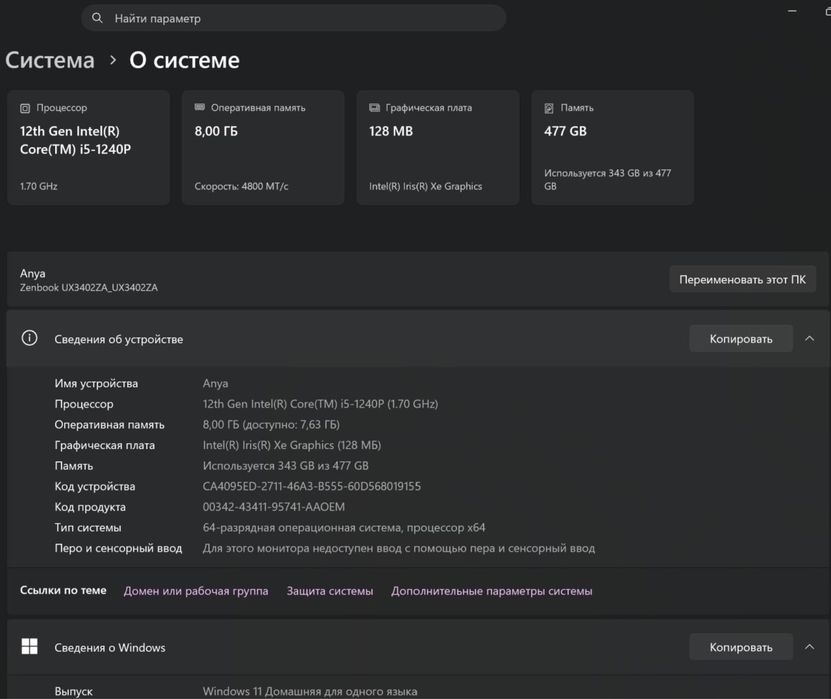Click the "Перо и сенсорный ввод" row label
The image size is (831, 699).
pos(118,548)
